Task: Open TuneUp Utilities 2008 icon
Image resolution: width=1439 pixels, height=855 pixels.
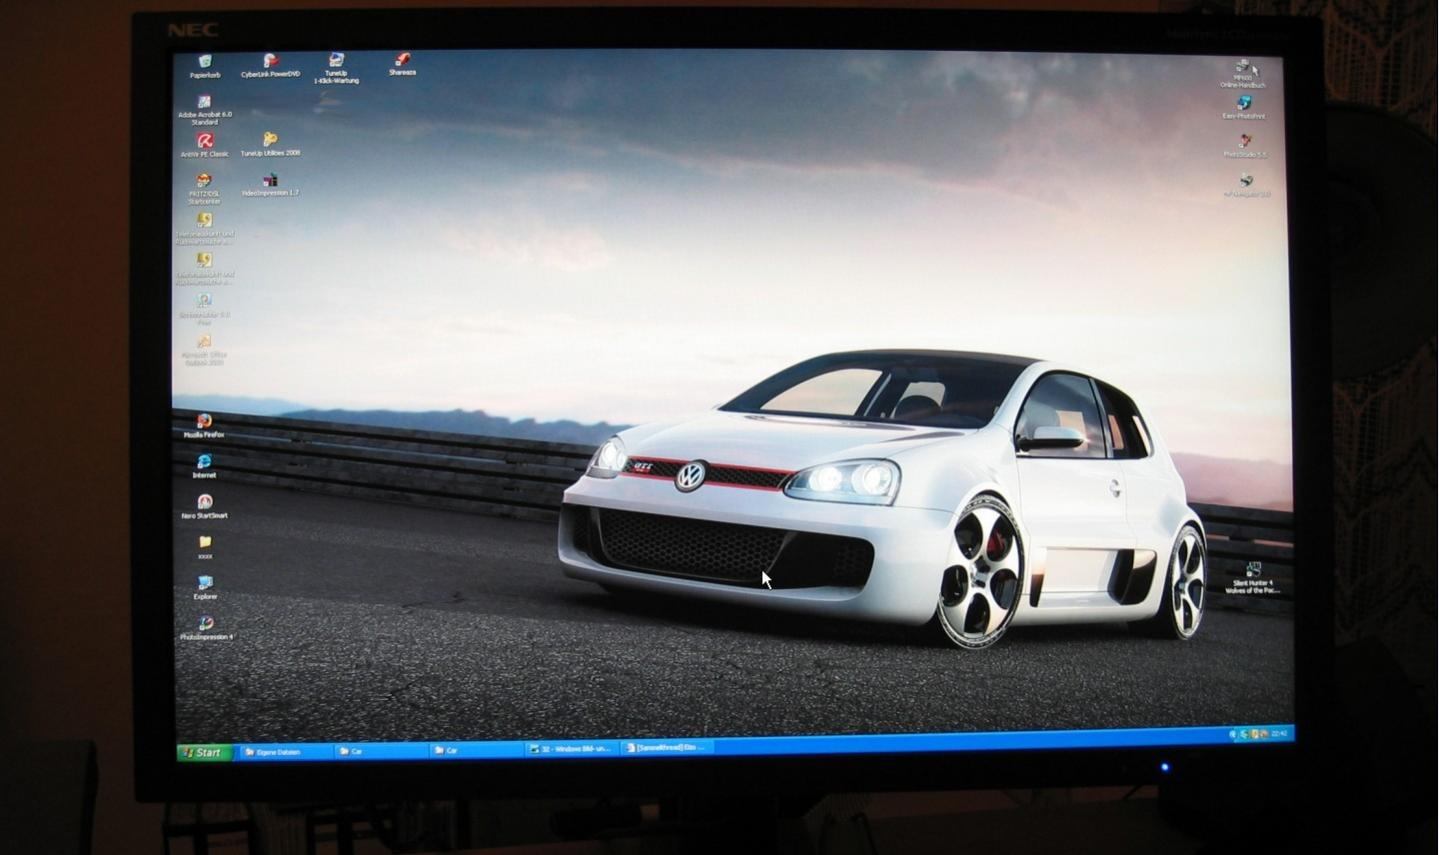Action: pos(270,145)
